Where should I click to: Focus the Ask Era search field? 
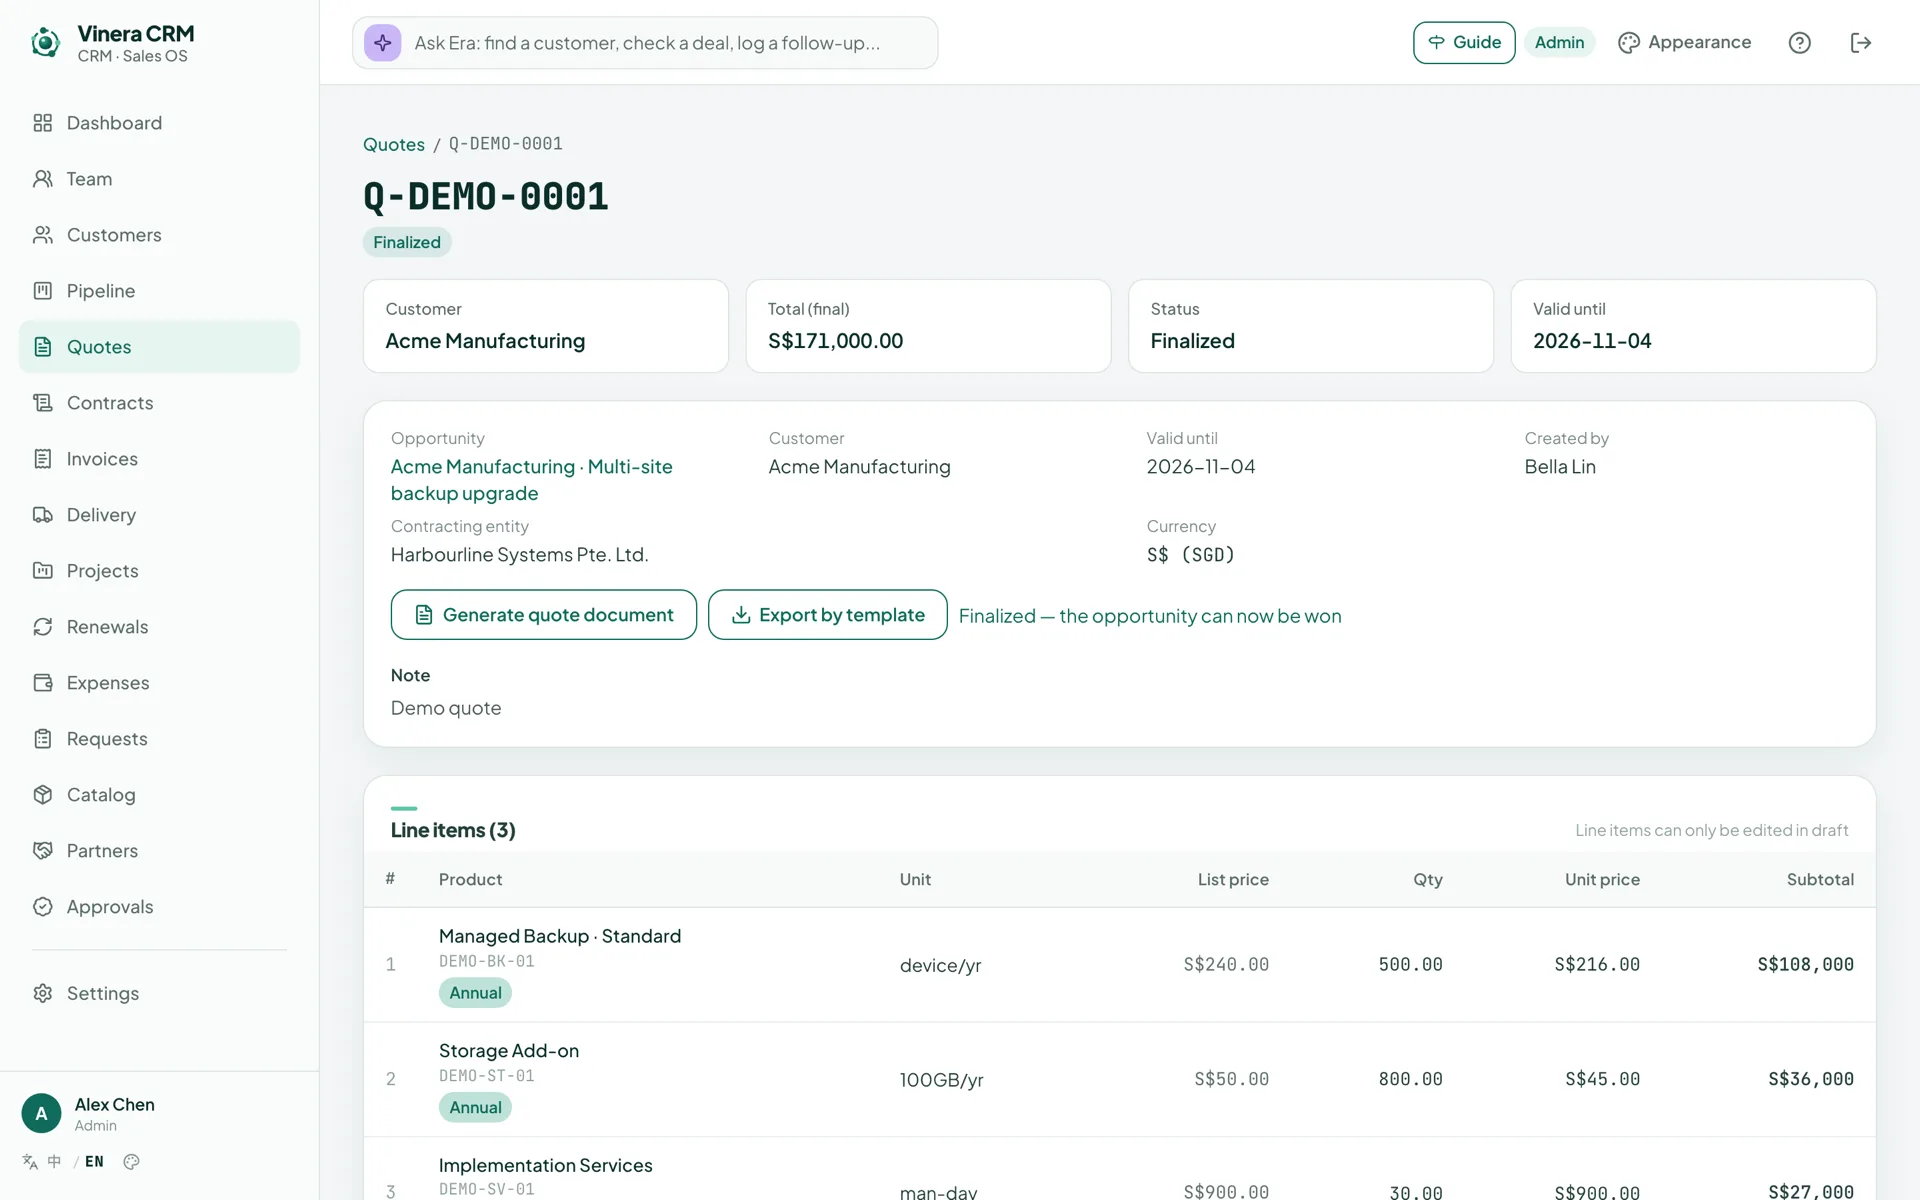pyautogui.click(x=645, y=43)
